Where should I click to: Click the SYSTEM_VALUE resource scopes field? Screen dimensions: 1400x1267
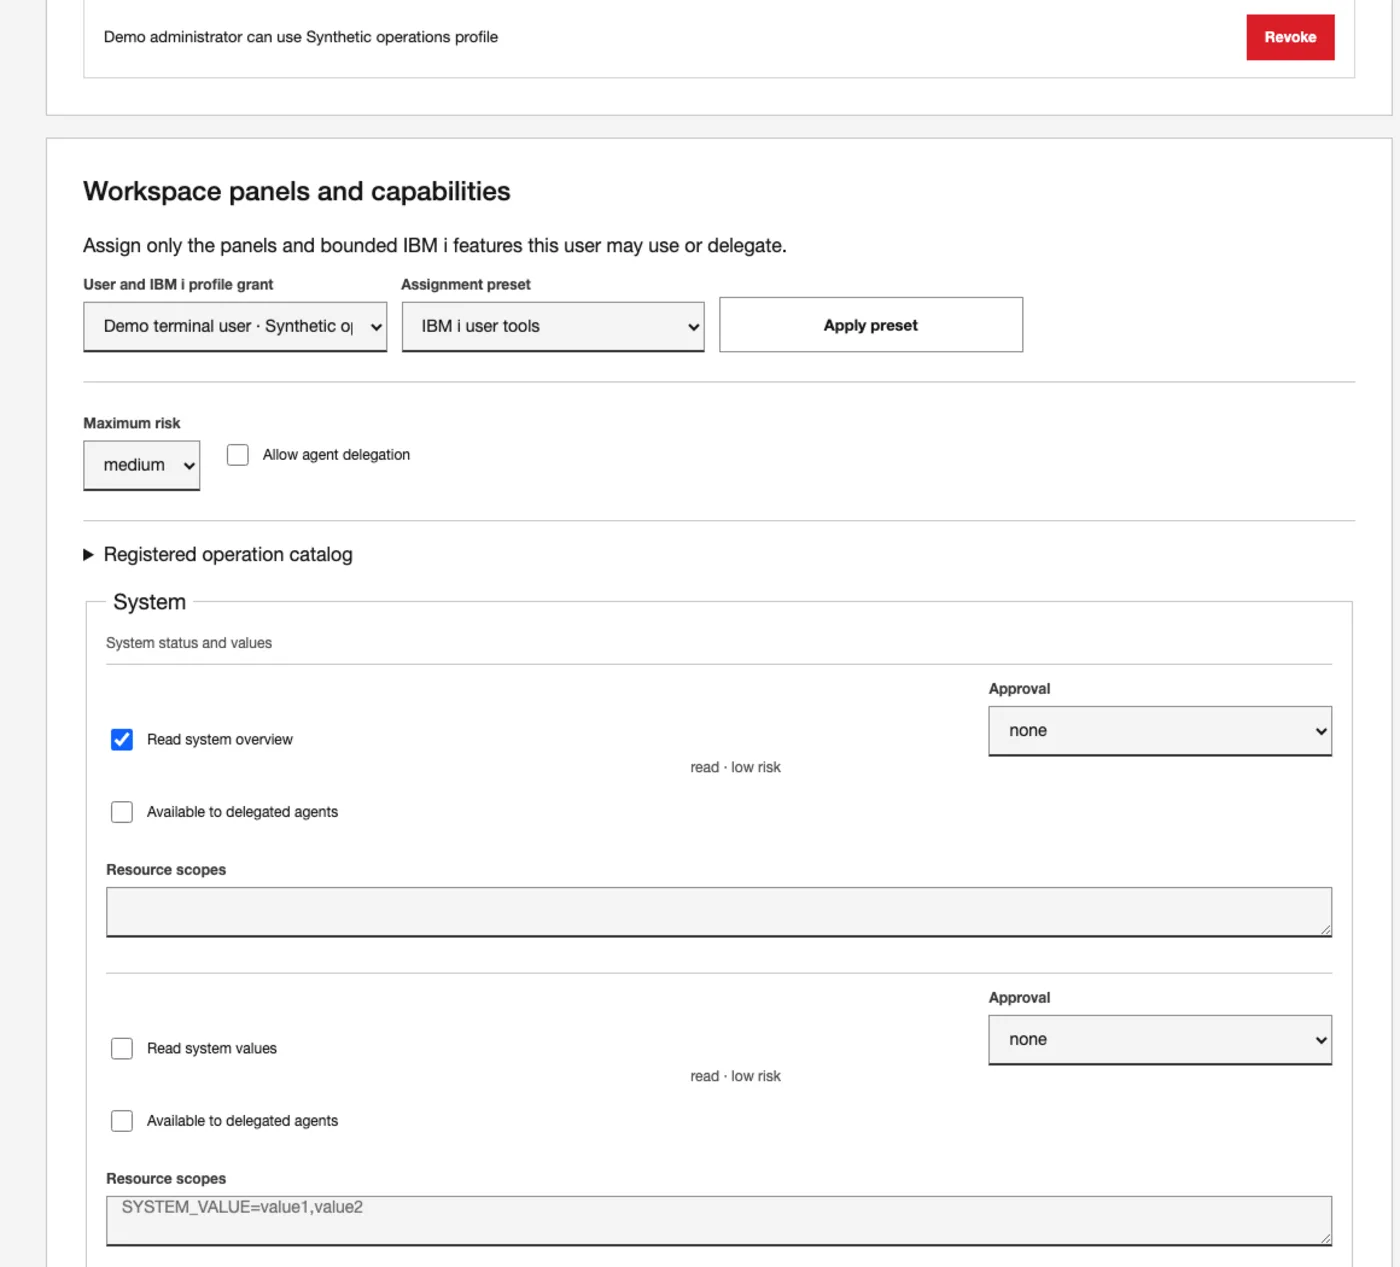point(719,1221)
